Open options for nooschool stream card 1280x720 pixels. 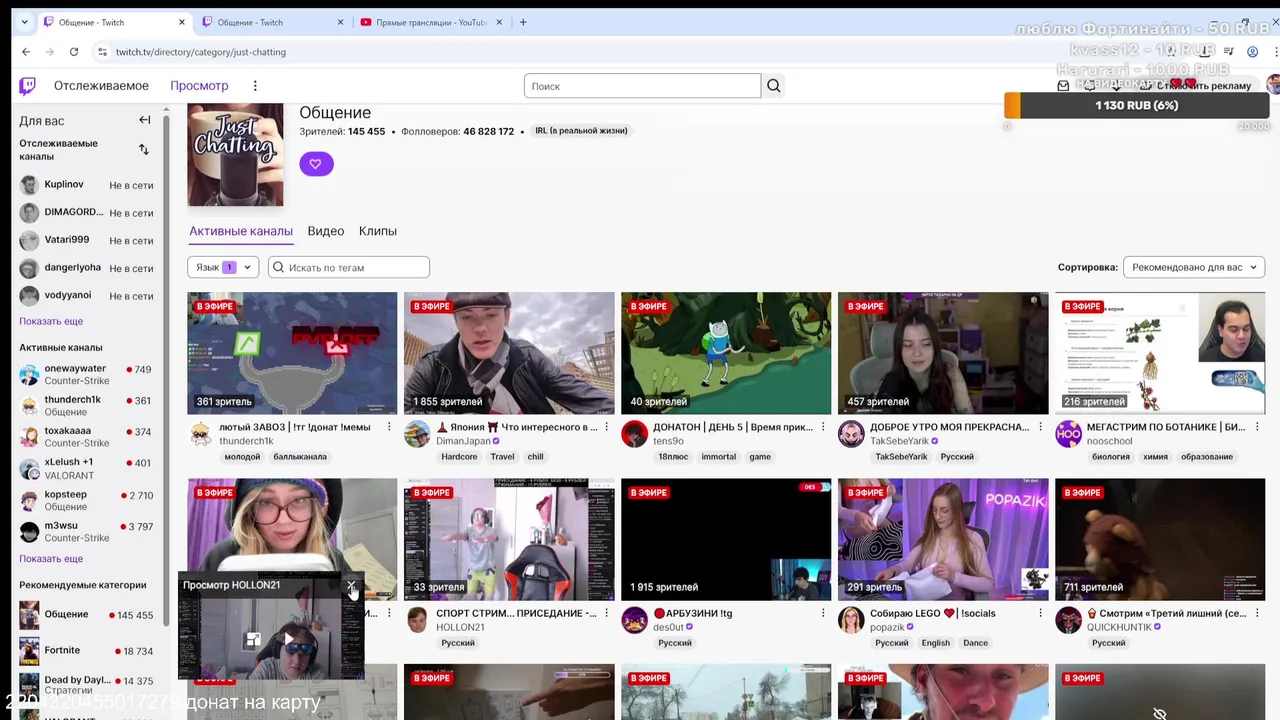point(1257,427)
